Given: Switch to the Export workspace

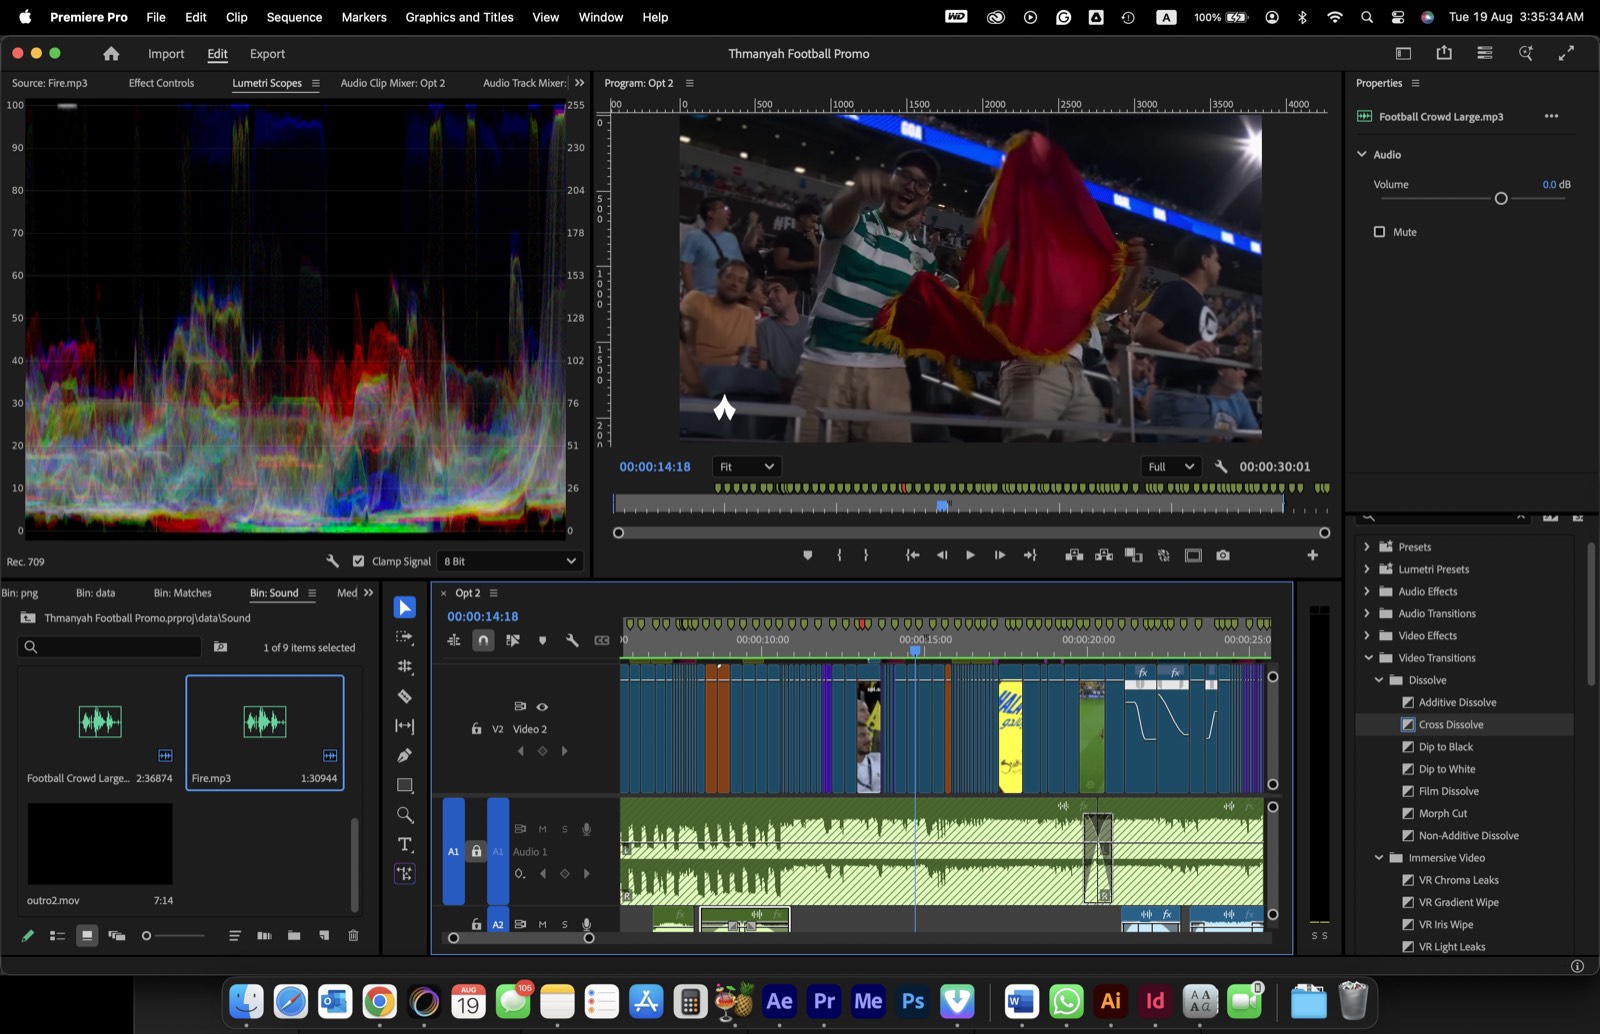Looking at the screenshot, I should click(267, 54).
